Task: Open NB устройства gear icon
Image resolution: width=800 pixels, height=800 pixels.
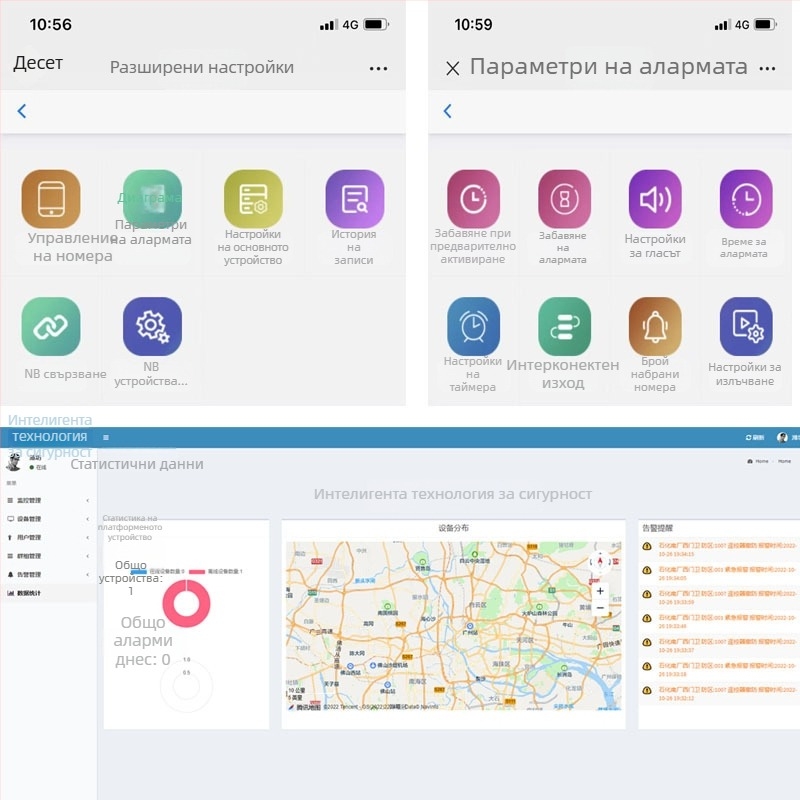Action: [x=152, y=326]
